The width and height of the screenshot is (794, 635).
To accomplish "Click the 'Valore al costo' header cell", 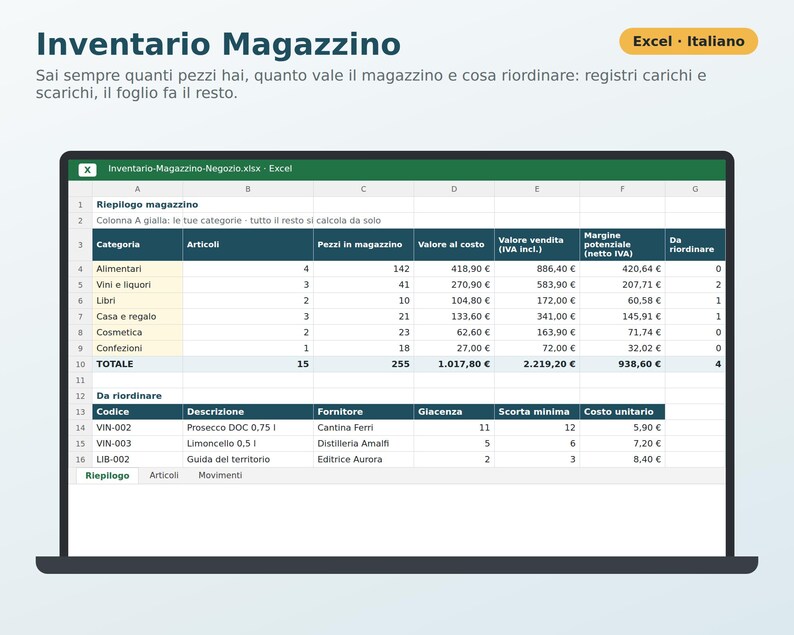I will click(x=454, y=245).
